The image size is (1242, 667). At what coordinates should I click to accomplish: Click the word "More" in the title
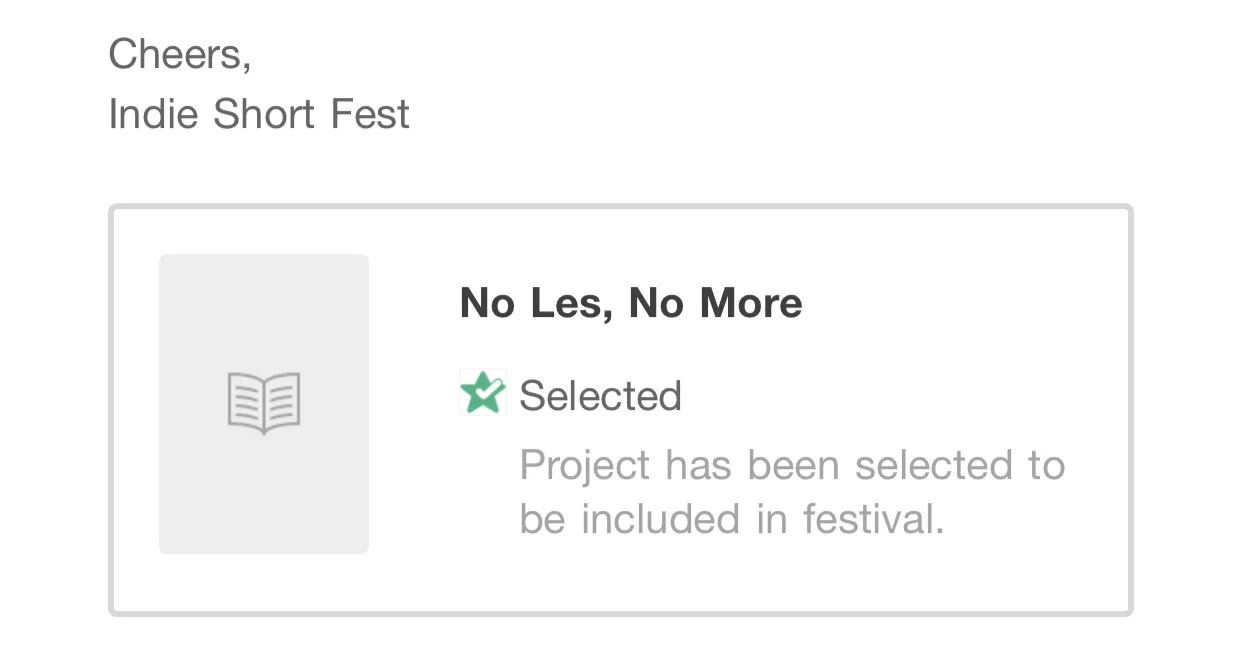[750, 303]
